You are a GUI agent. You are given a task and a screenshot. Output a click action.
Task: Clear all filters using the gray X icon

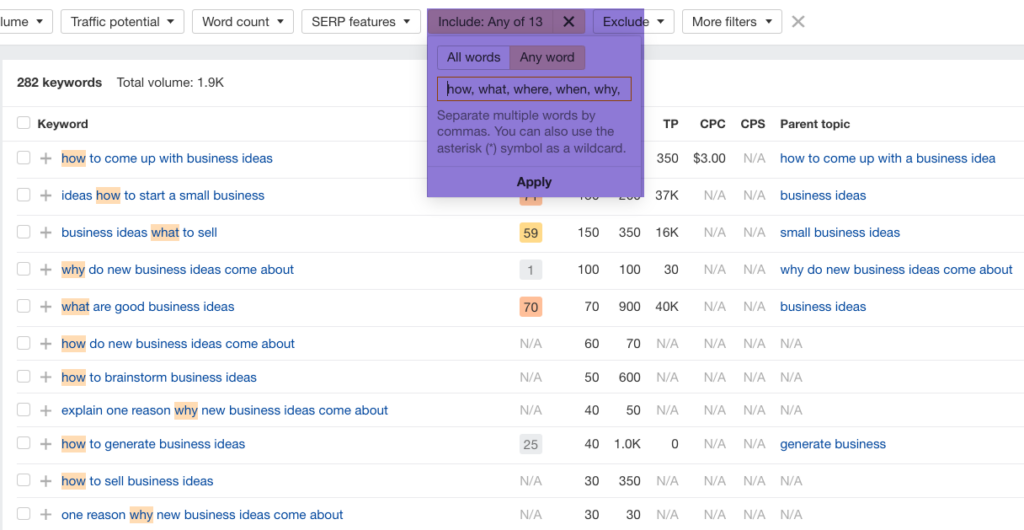(798, 22)
